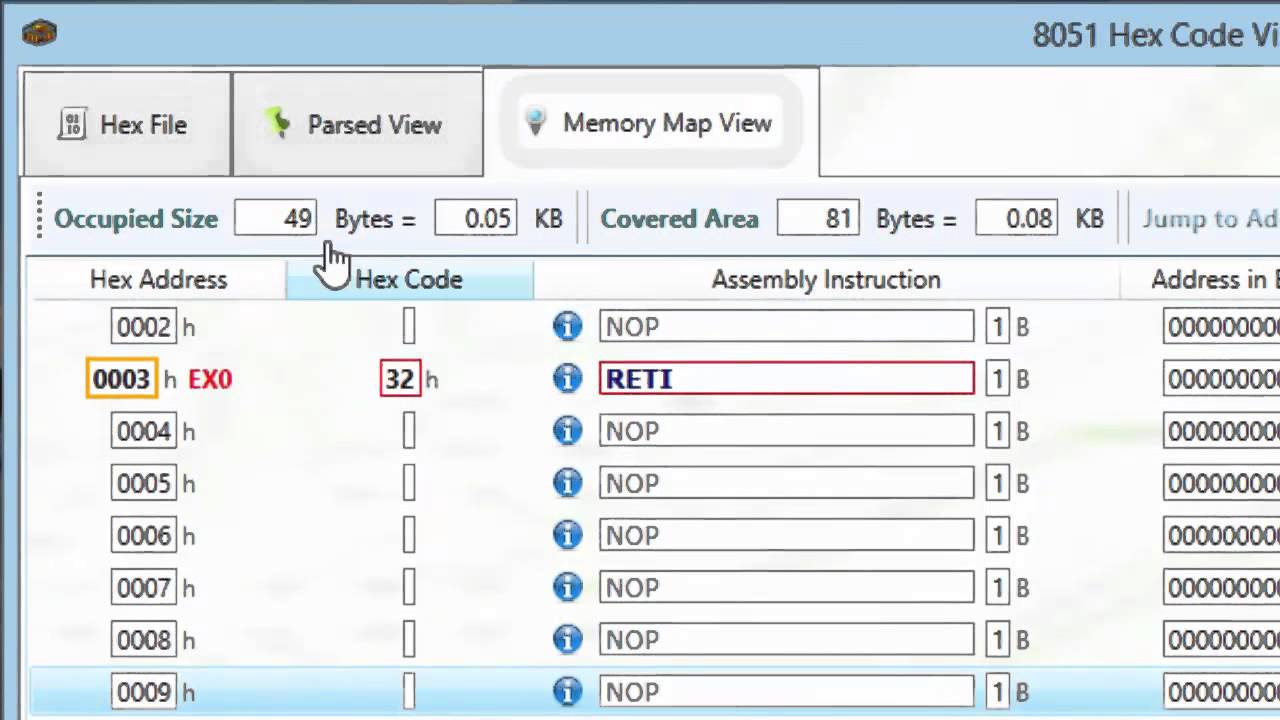Switch to the Hex File tab
1280x720 pixels.
click(x=126, y=125)
